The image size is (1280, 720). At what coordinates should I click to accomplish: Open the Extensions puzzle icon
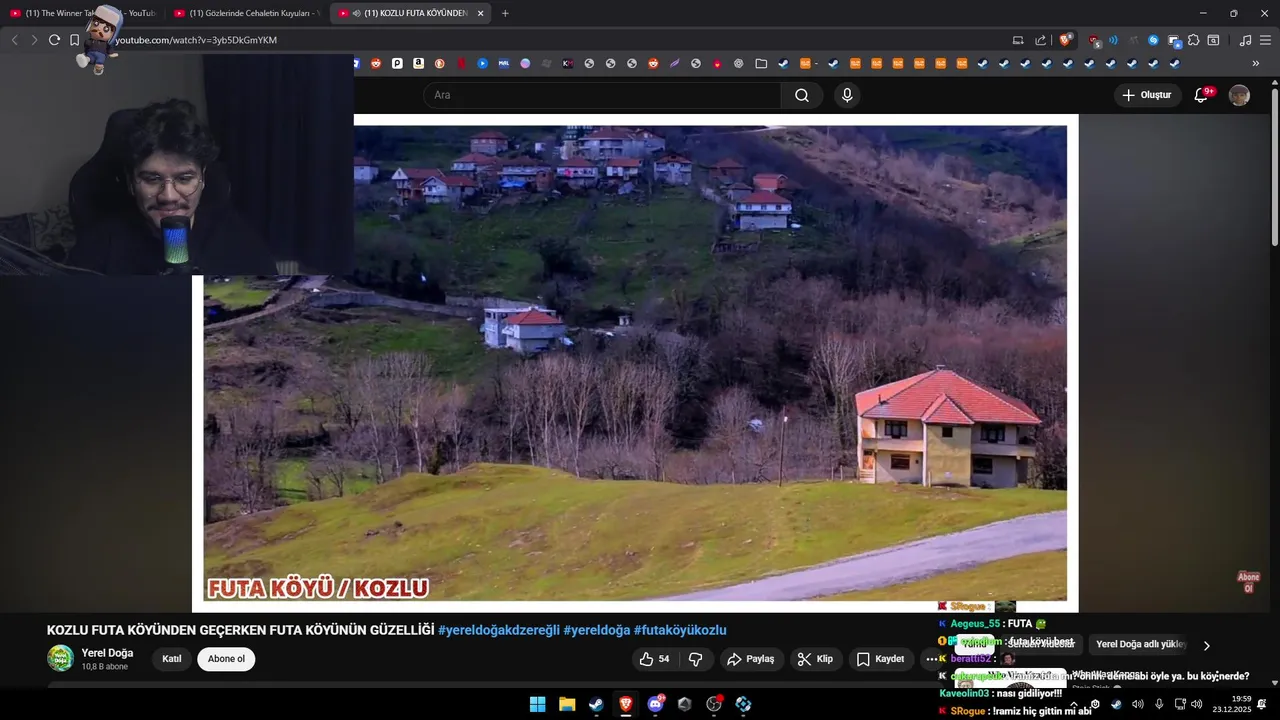1193,40
